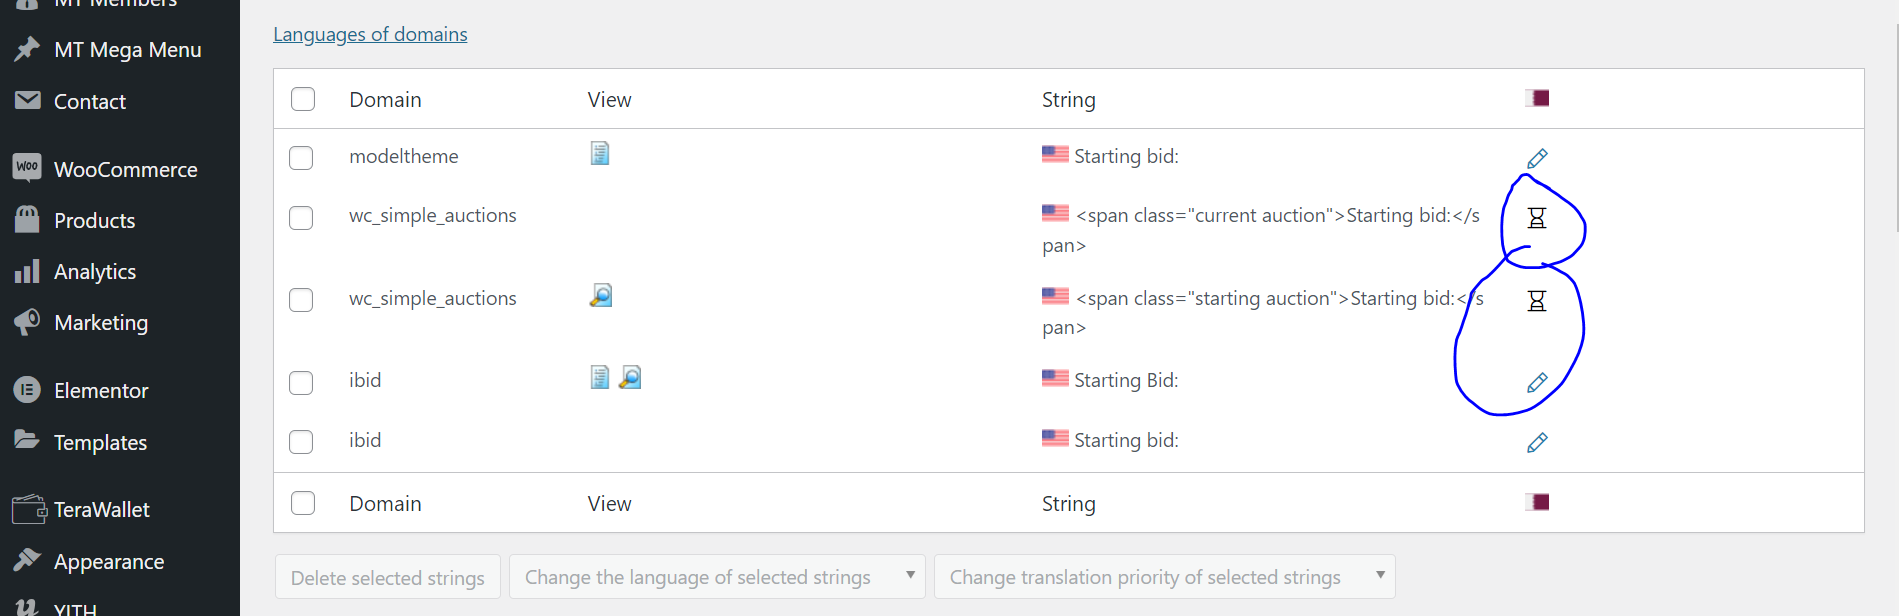Edit translation of ibid 'Starting Bid:' string

coord(1537,382)
